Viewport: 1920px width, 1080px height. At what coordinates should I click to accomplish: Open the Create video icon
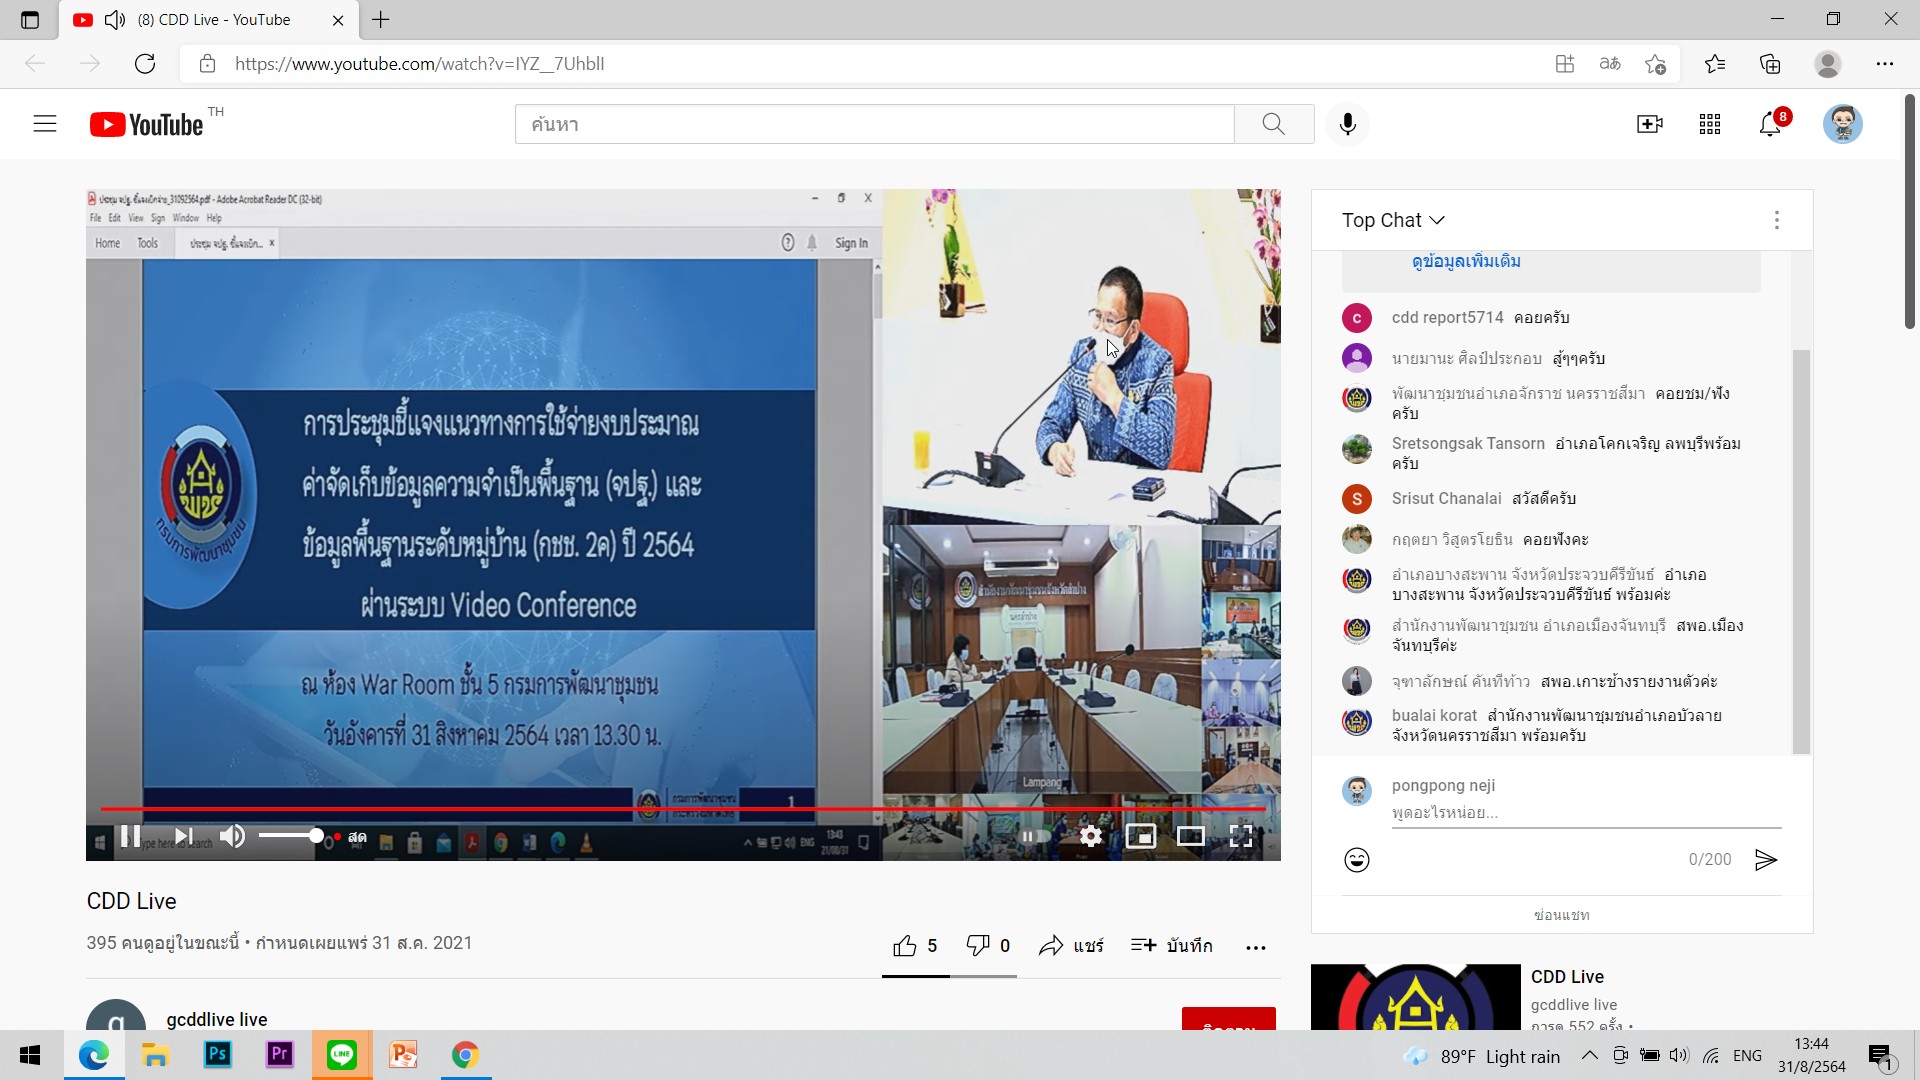point(1649,124)
